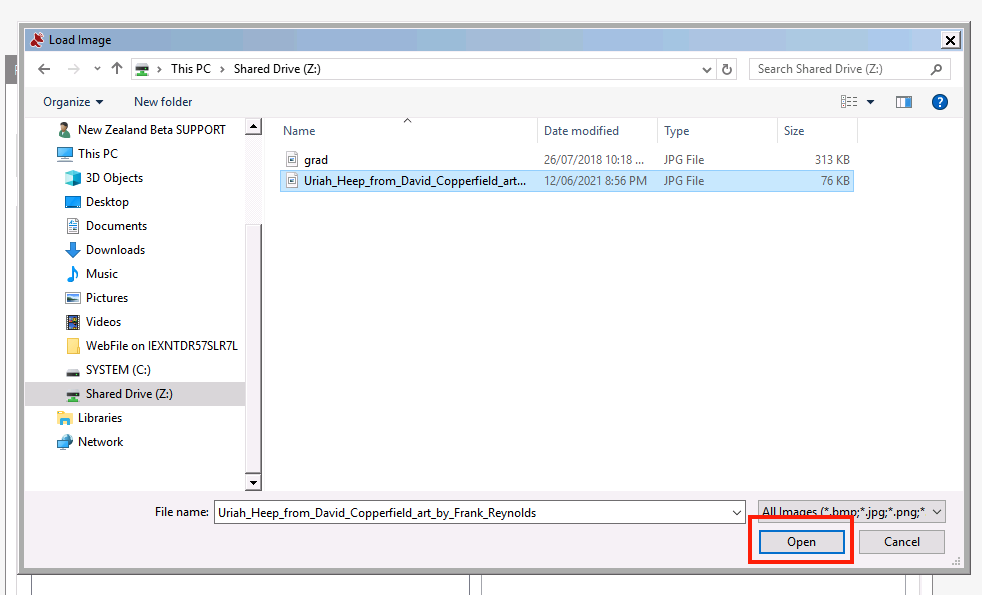Open Desktop in the navigation pane
The image size is (982, 595).
point(97,202)
